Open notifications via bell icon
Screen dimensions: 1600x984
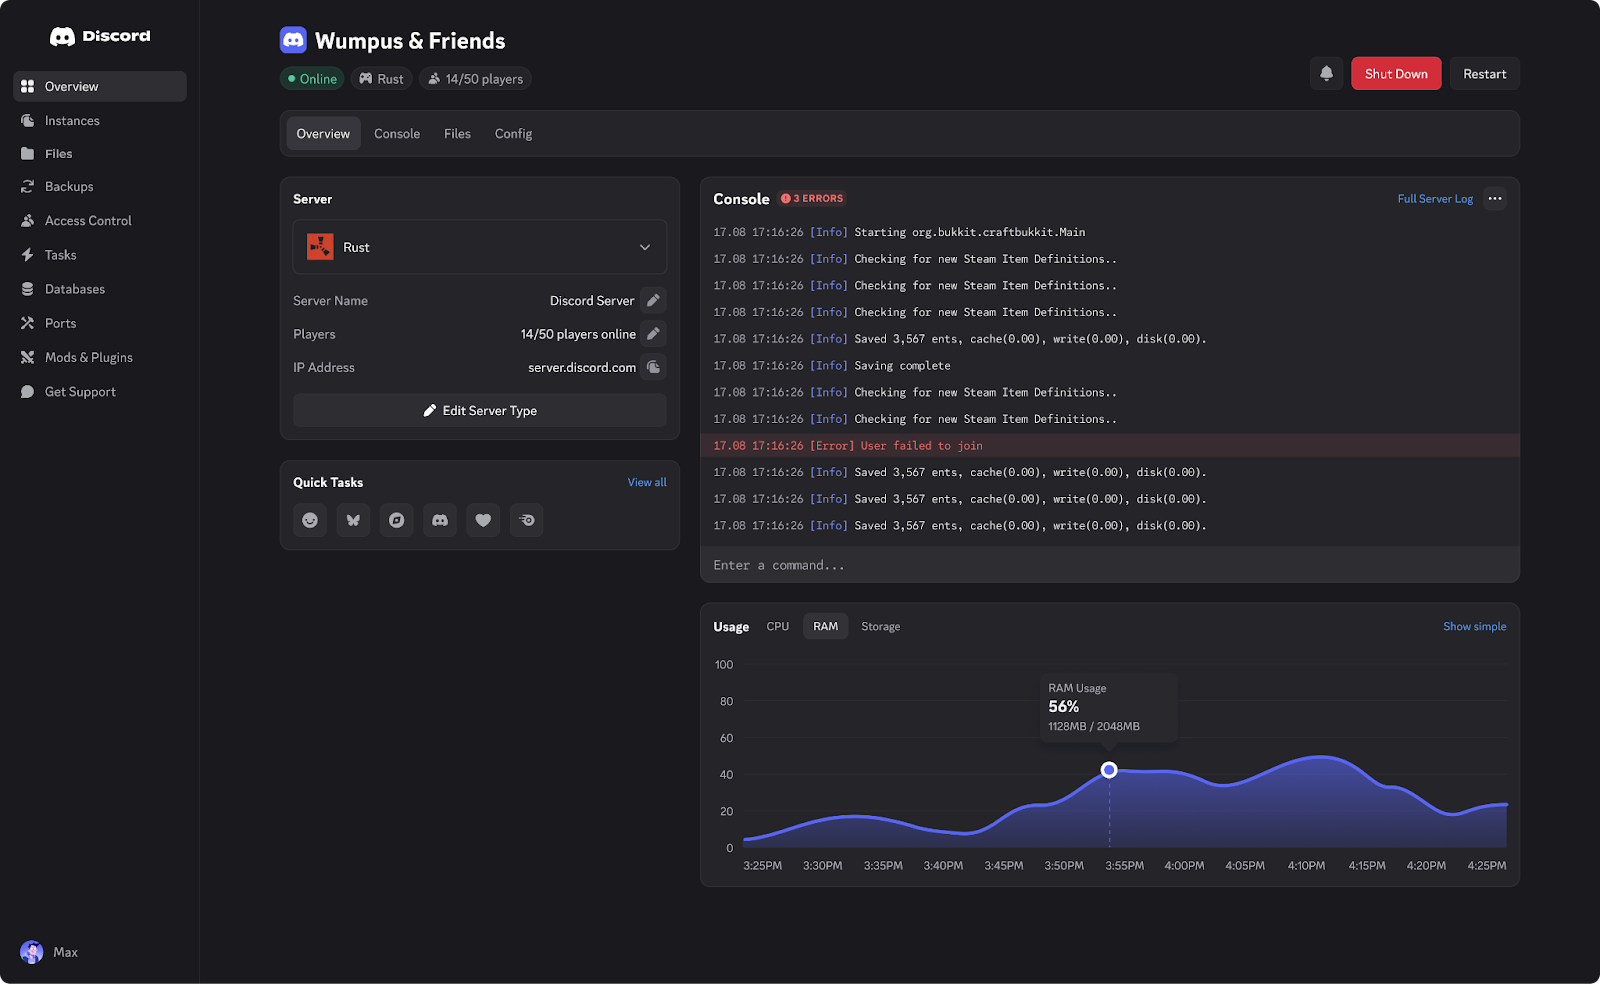[x=1326, y=73]
